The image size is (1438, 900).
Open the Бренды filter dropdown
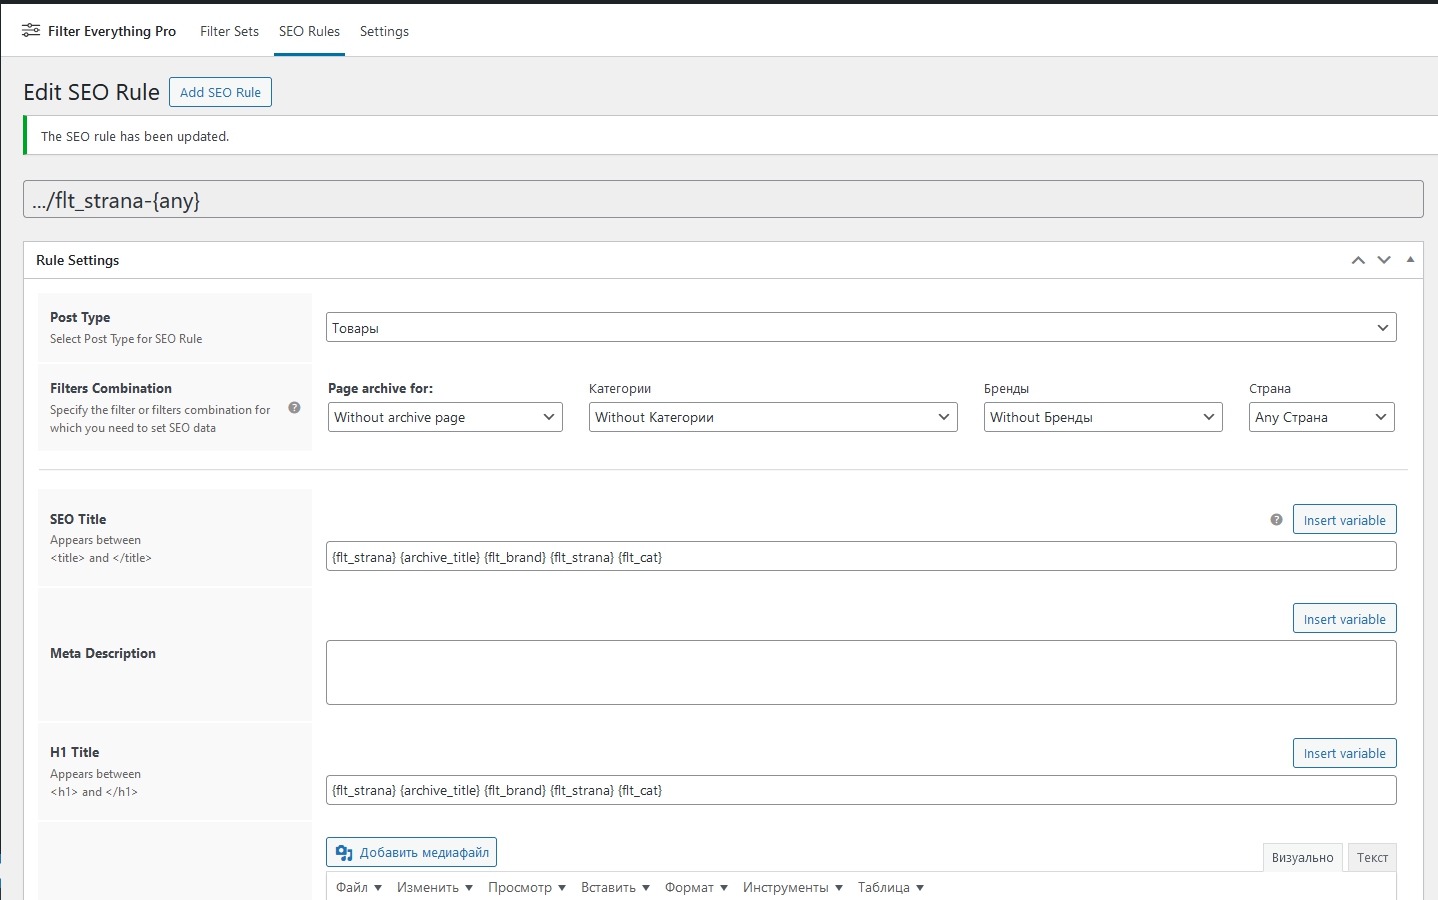[x=1102, y=417]
